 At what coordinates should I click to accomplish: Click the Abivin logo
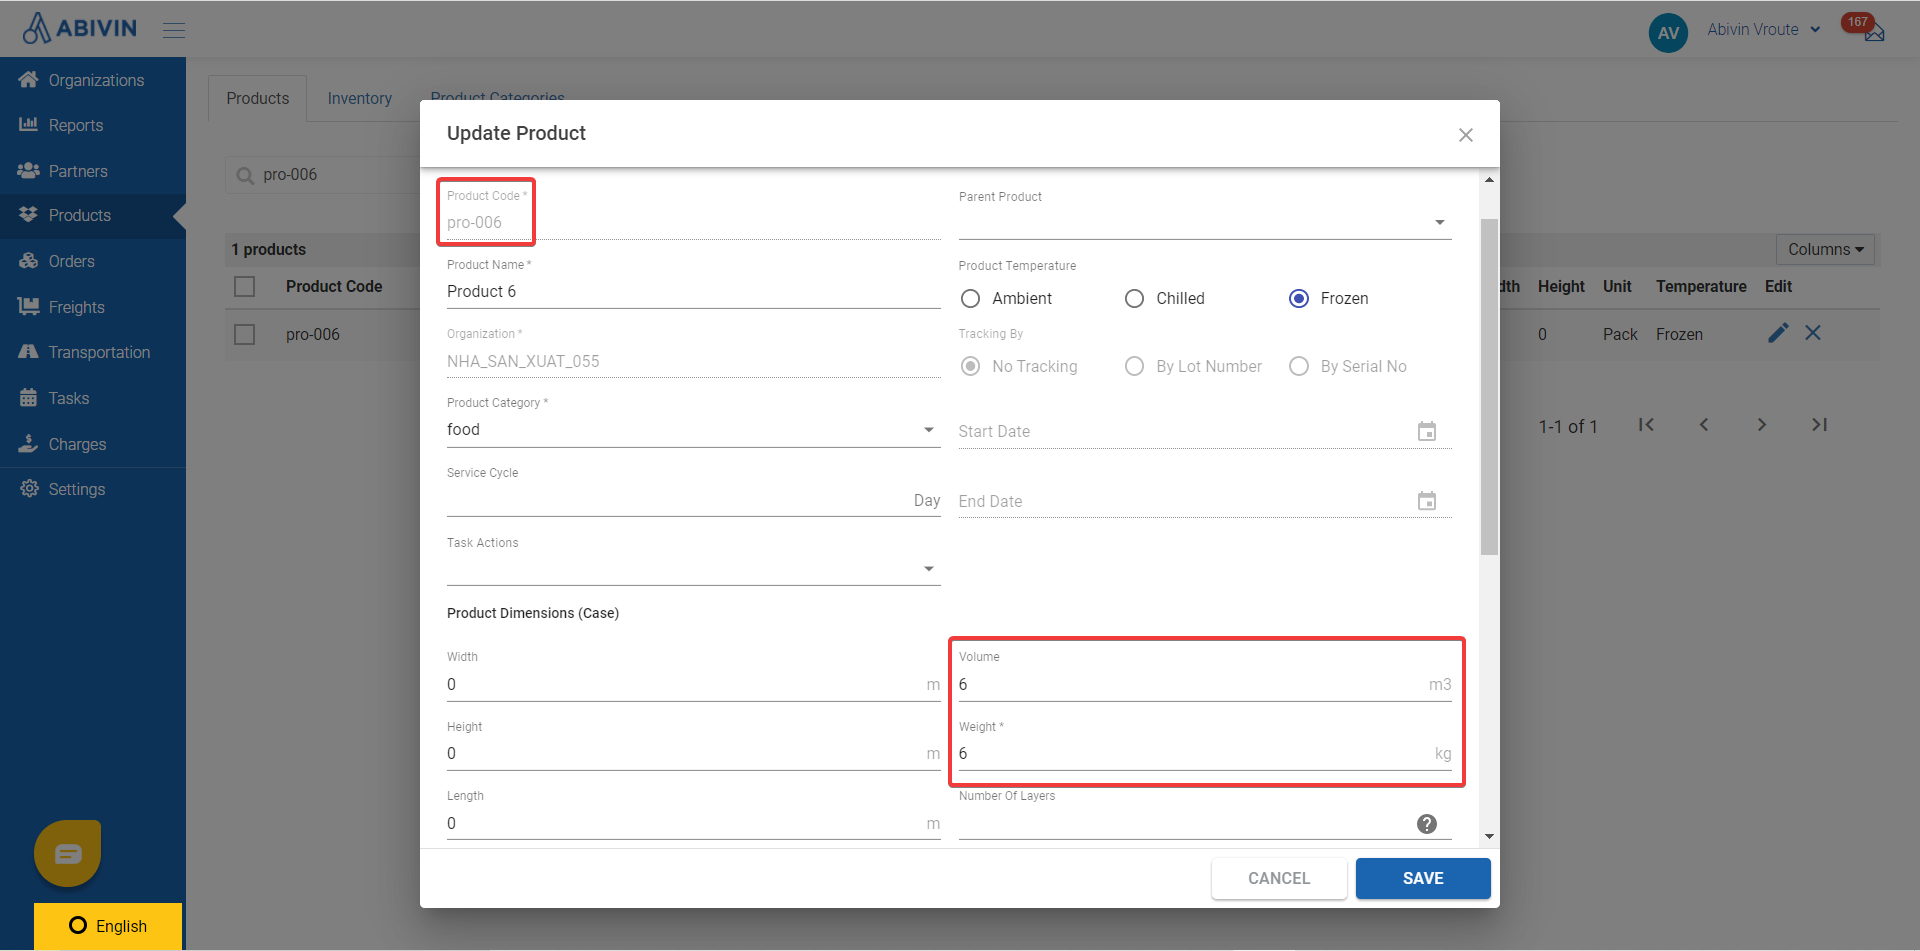coord(79,28)
